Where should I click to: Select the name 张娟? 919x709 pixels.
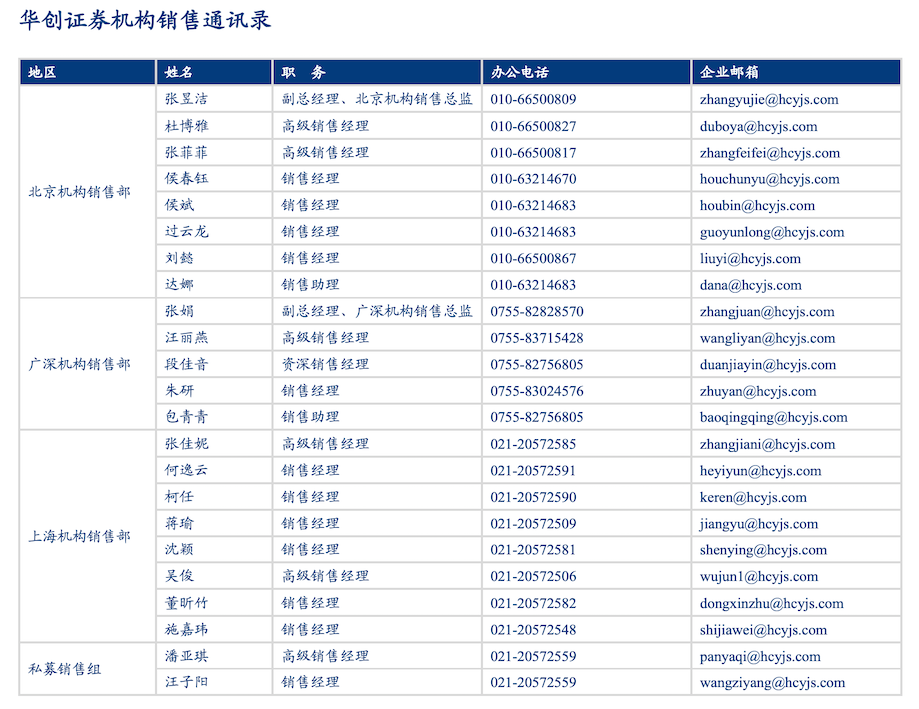(x=179, y=311)
